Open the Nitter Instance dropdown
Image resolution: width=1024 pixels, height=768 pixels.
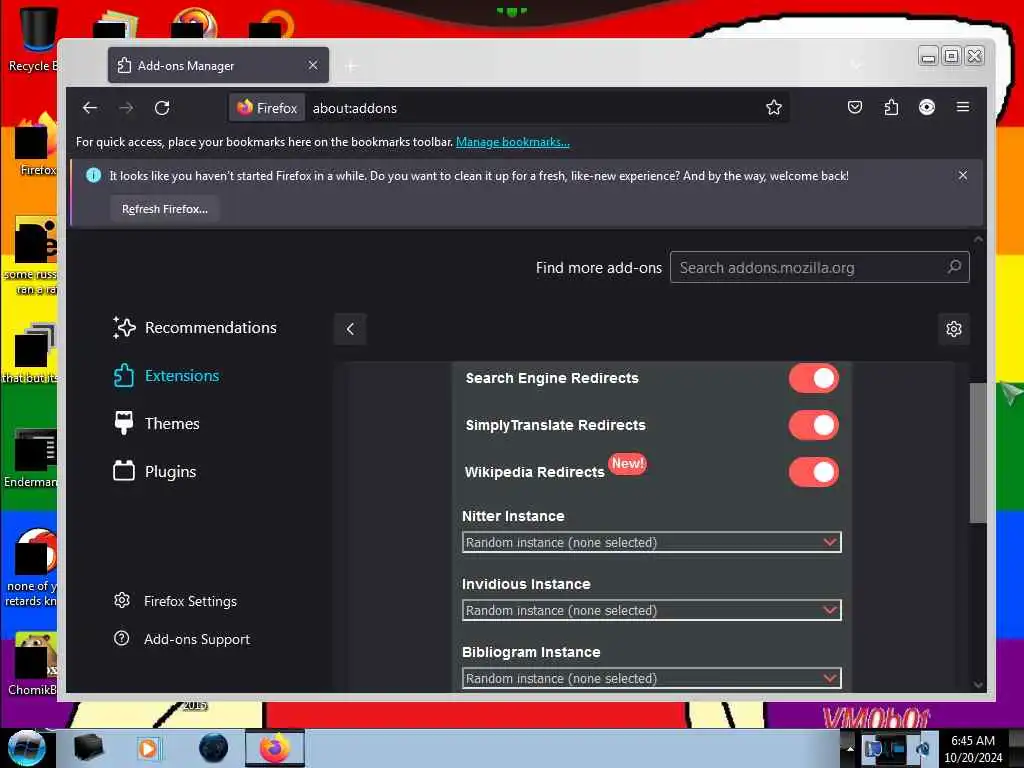coord(651,542)
